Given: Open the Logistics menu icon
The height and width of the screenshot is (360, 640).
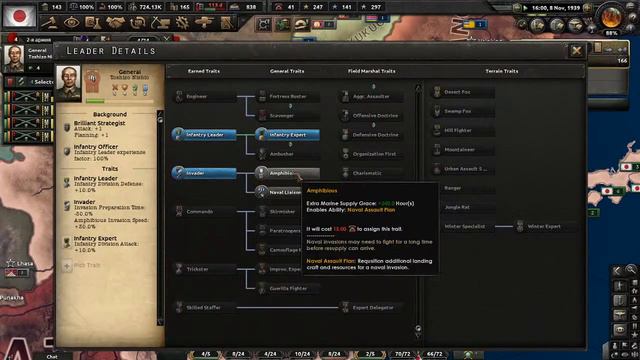Looking at the screenshot, I should click(x=226, y=23).
